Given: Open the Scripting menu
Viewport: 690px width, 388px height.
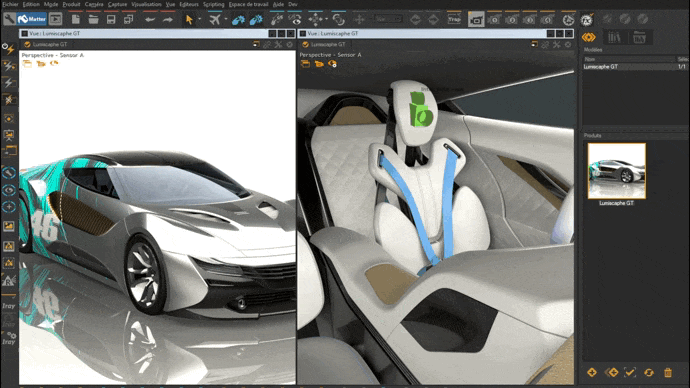Looking at the screenshot, I should 213,4.
